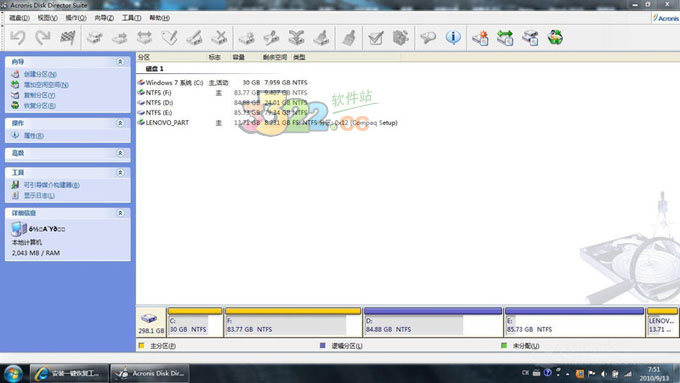
Task: Open the 工具(T) menu
Action: pyautogui.click(x=131, y=18)
